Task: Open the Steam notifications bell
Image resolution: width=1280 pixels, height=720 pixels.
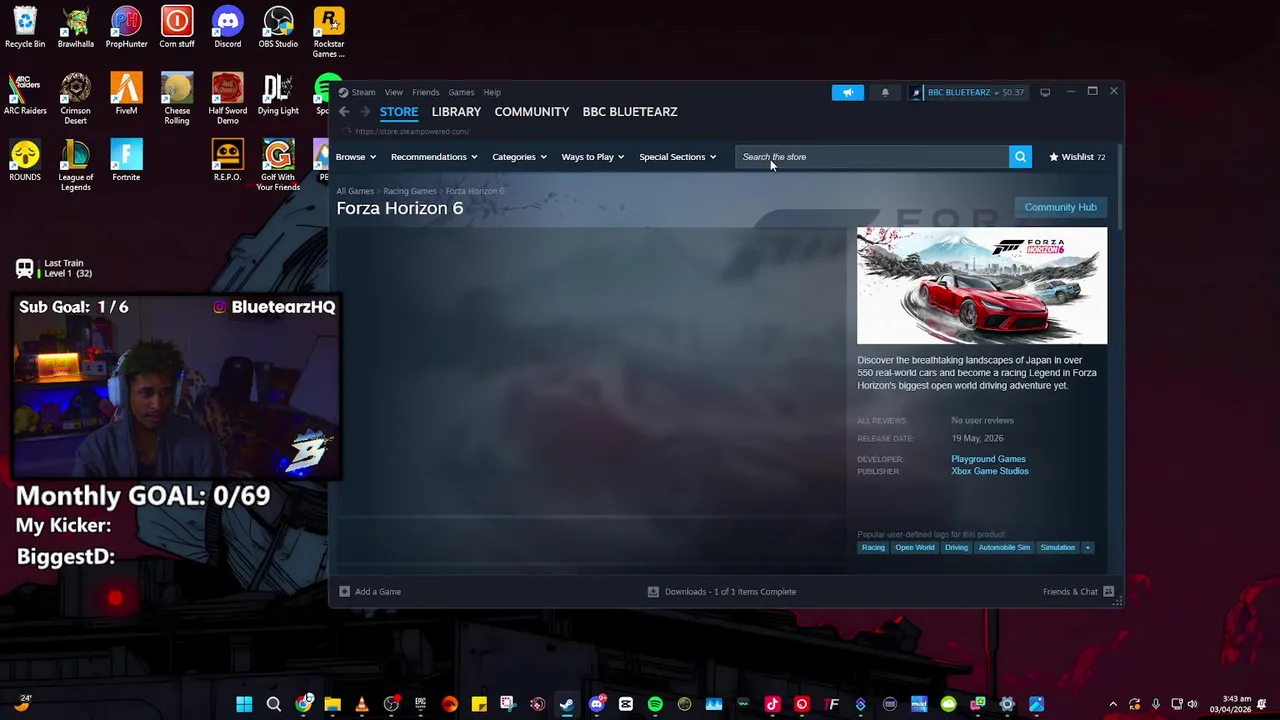Action: point(885,92)
